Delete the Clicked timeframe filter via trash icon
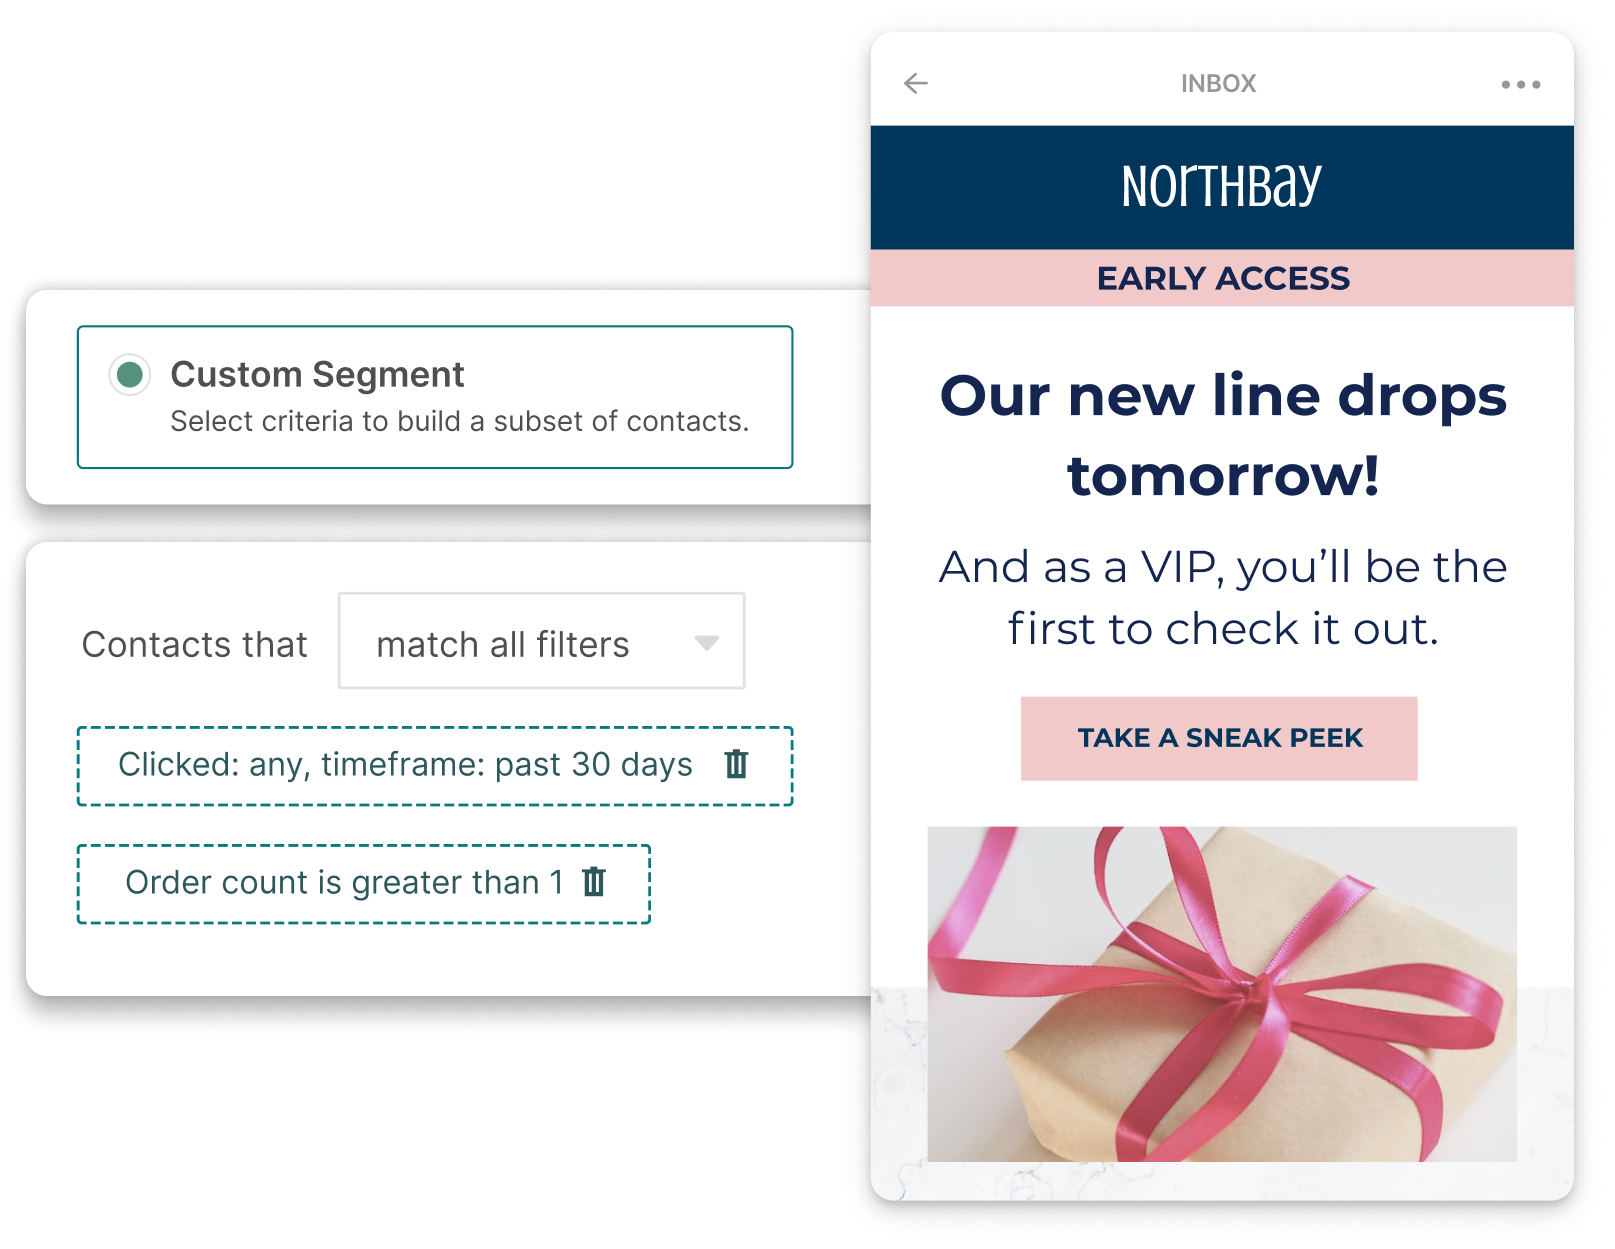Screen dimensions: 1615x1249 (736, 764)
